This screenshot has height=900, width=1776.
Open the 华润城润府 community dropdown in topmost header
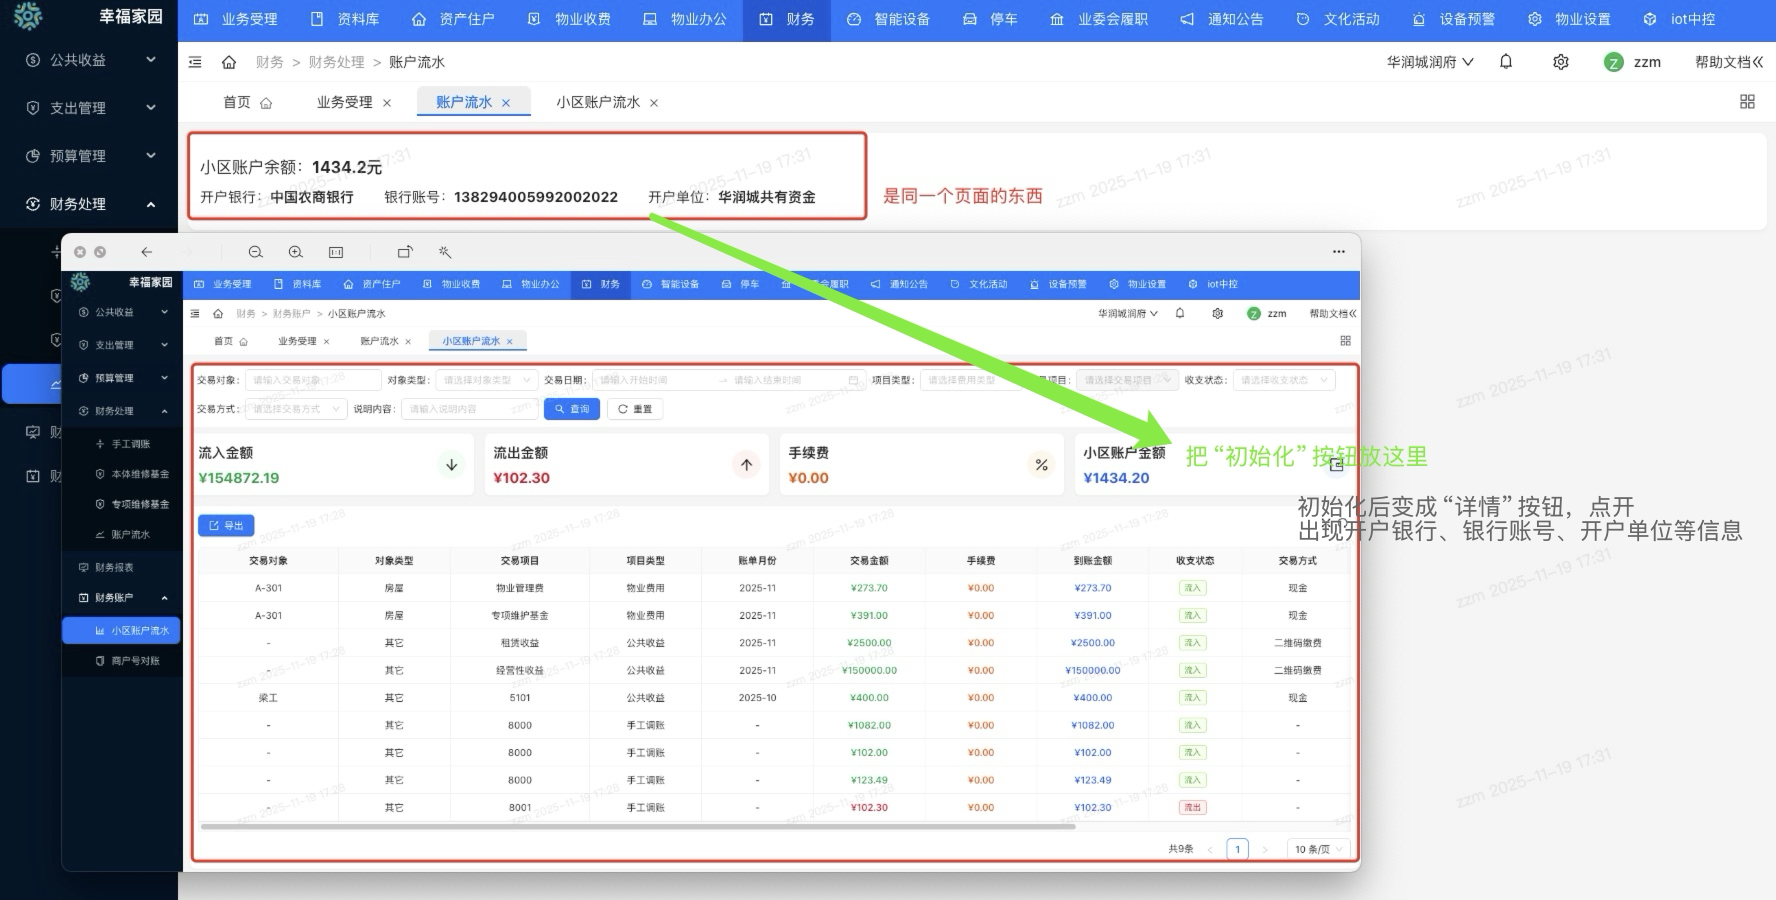point(1430,62)
